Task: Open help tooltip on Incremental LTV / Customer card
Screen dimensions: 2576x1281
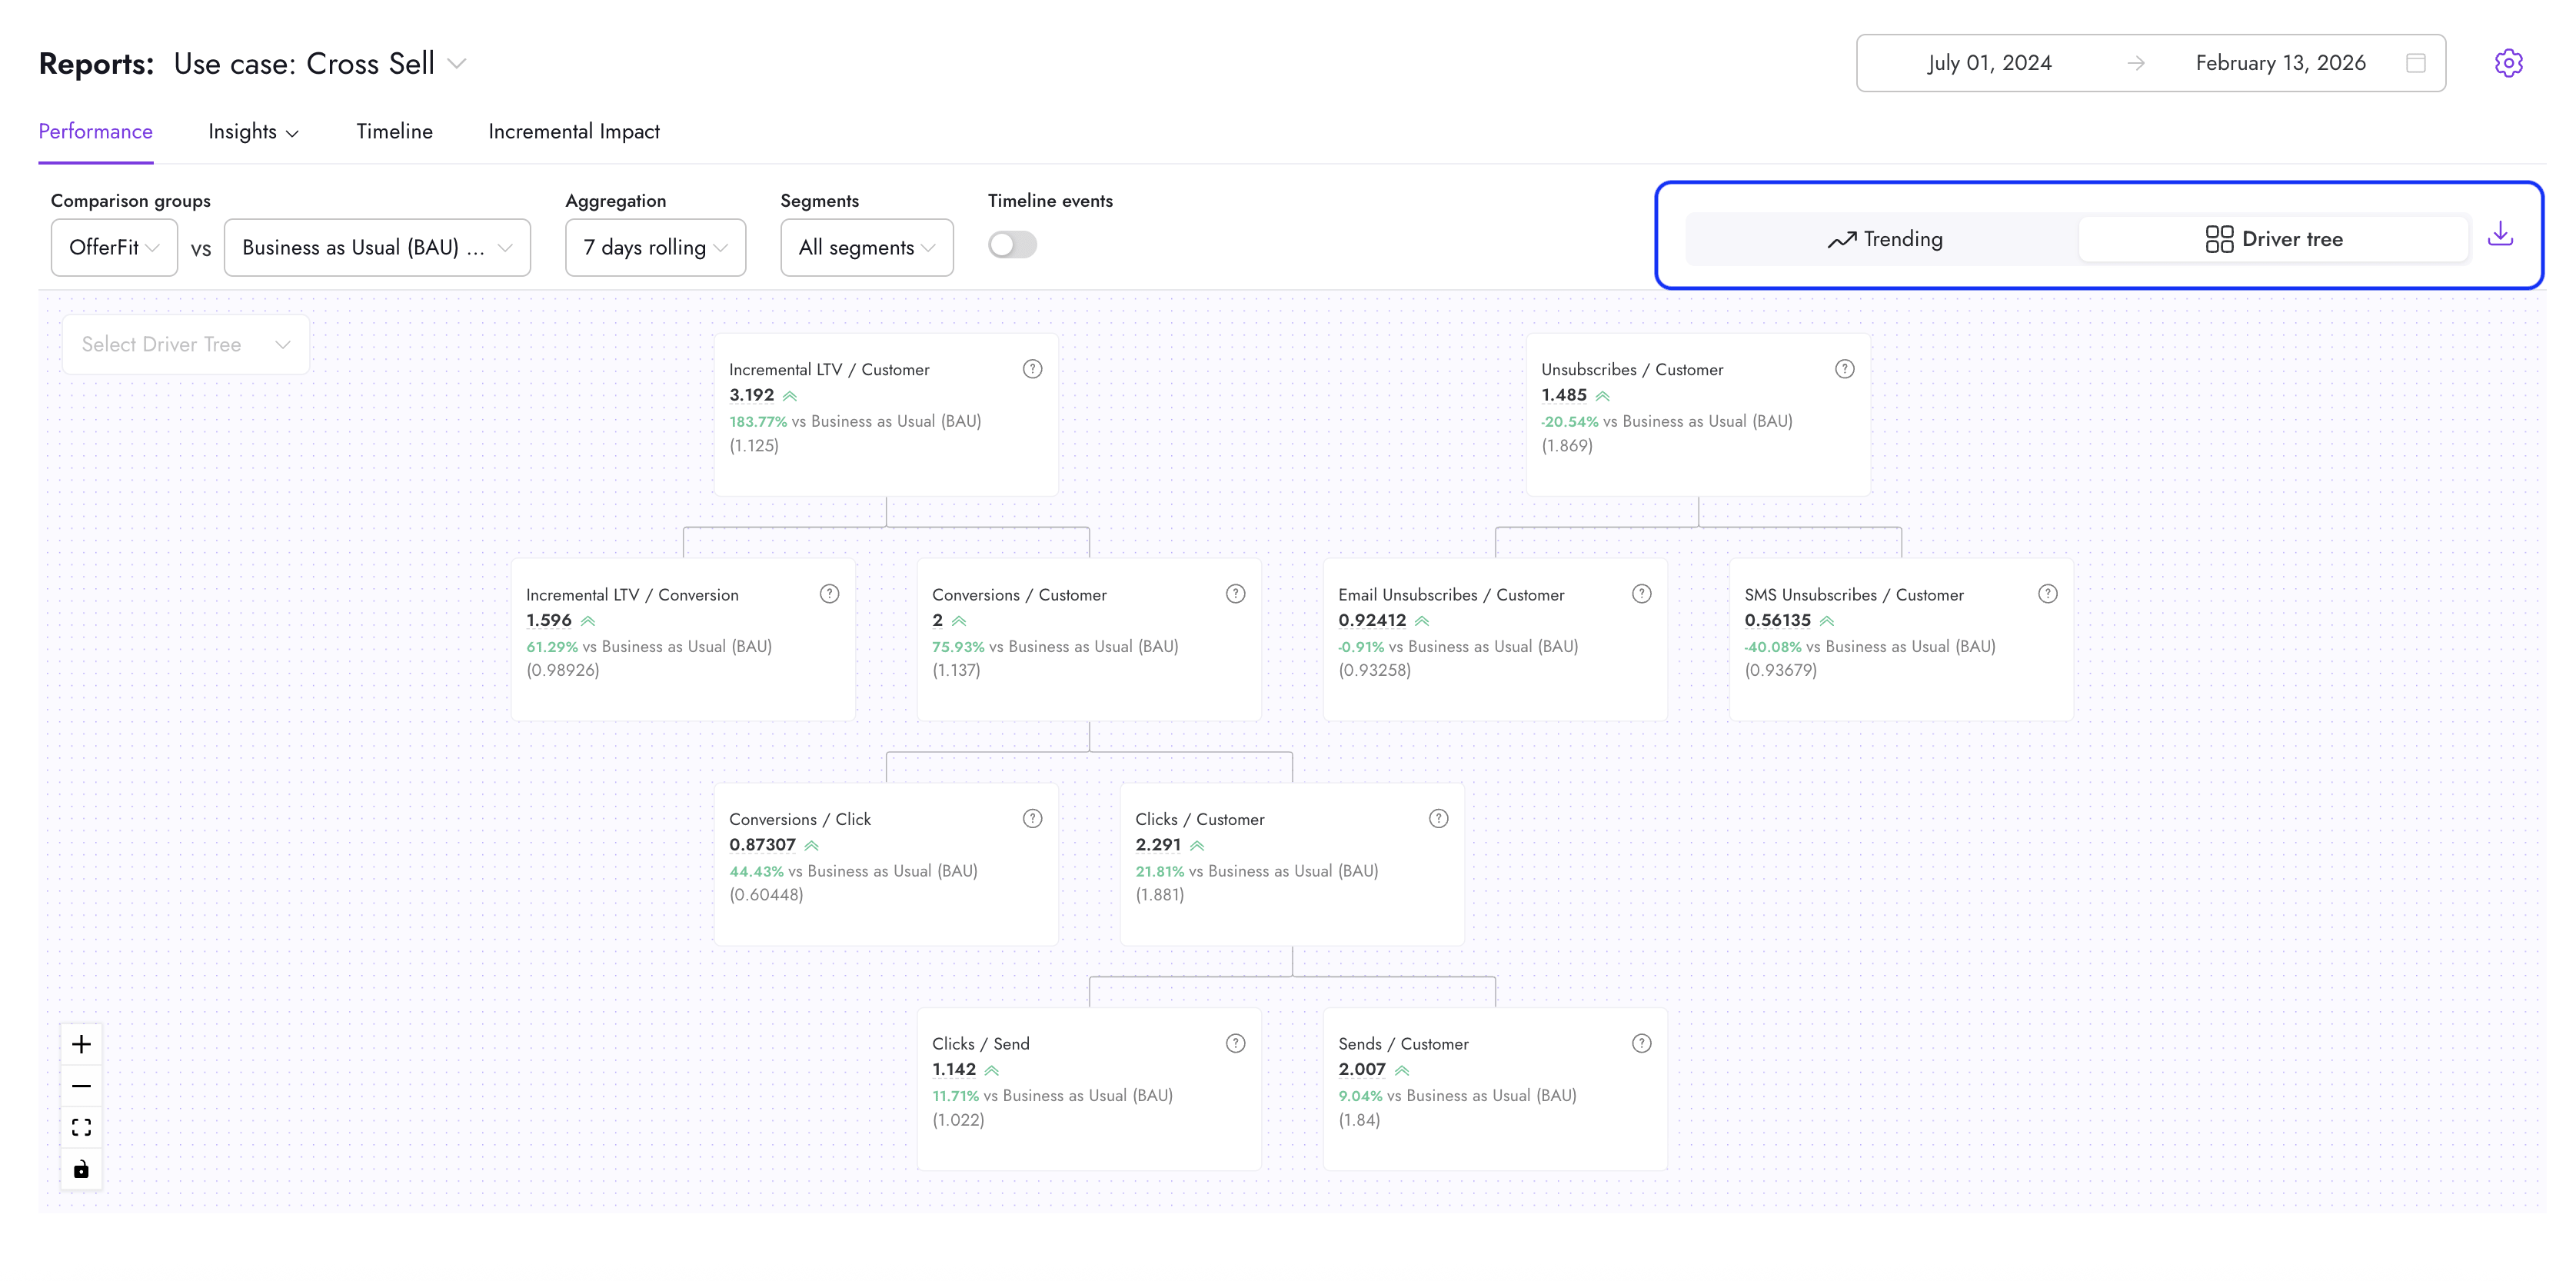Action: pyautogui.click(x=1032, y=368)
